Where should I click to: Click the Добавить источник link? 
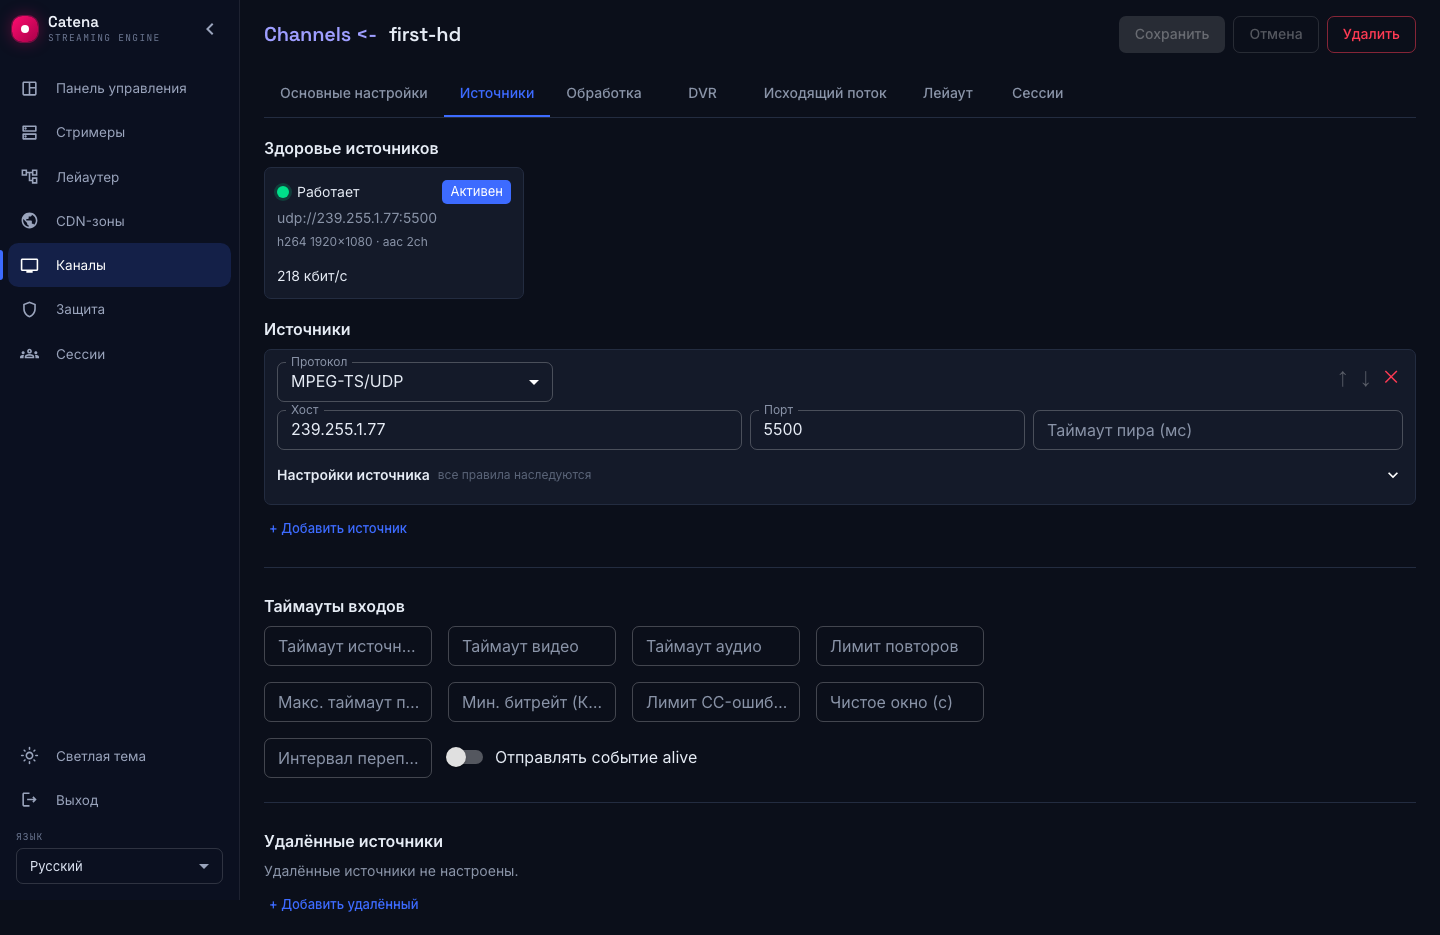tap(338, 528)
